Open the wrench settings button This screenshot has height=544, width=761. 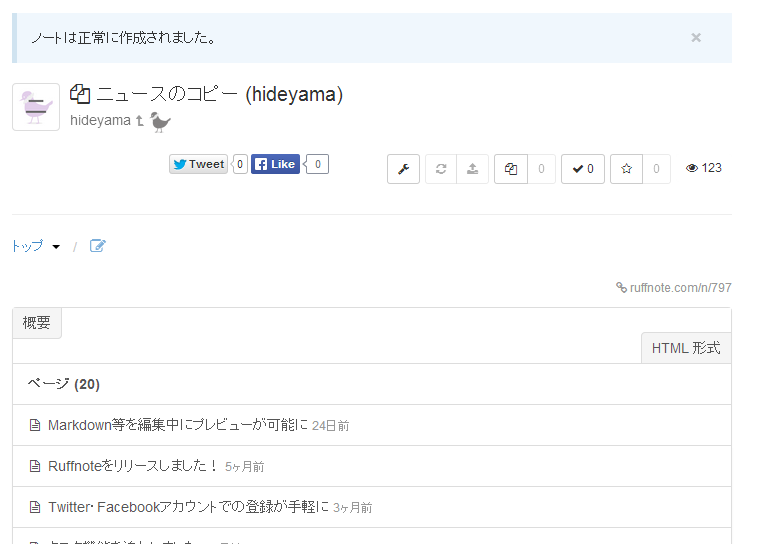[403, 169]
